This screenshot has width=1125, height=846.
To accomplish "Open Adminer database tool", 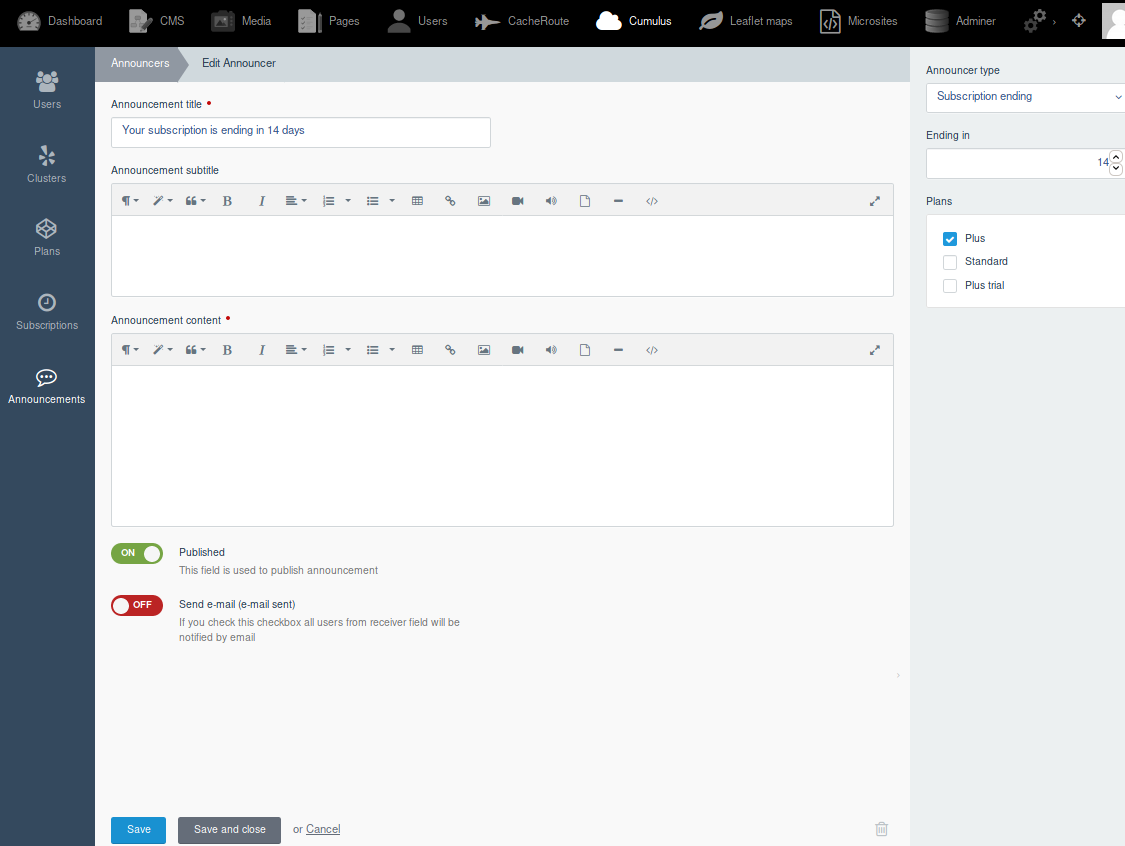I will (x=959, y=21).
